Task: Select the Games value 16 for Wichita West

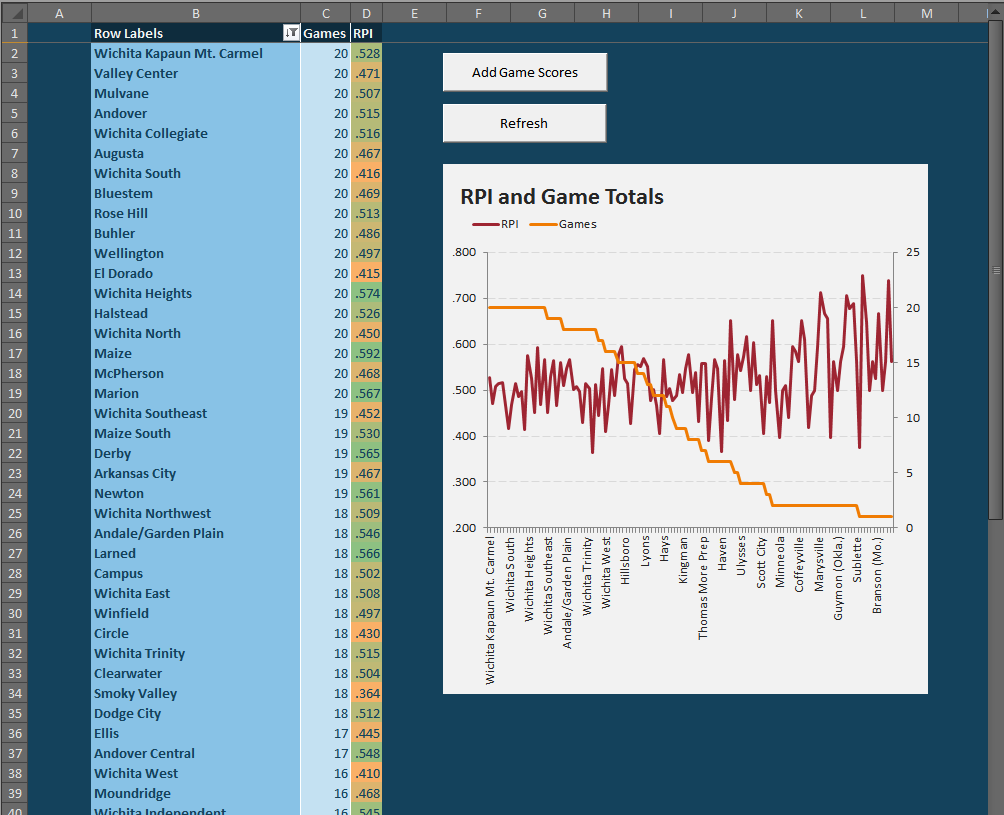Action: [x=325, y=773]
